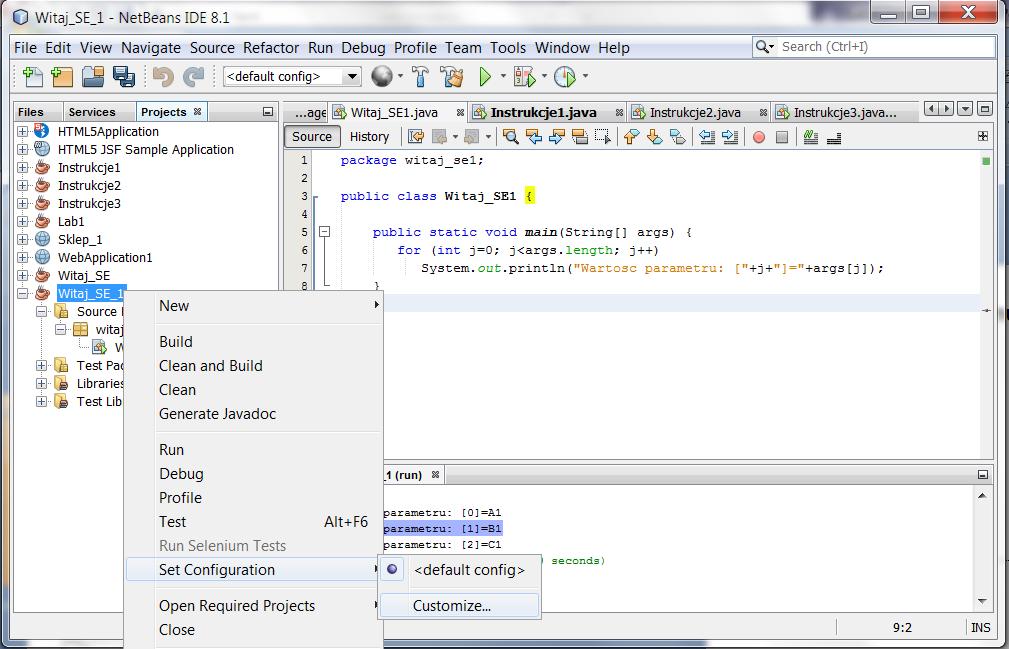Click the New File toolbar icon

tap(32, 77)
